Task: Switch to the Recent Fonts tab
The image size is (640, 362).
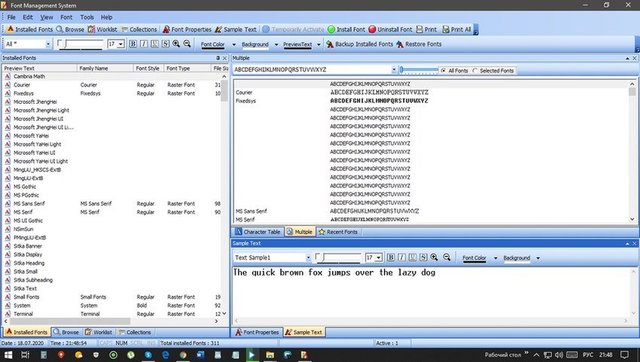Action: (338, 232)
